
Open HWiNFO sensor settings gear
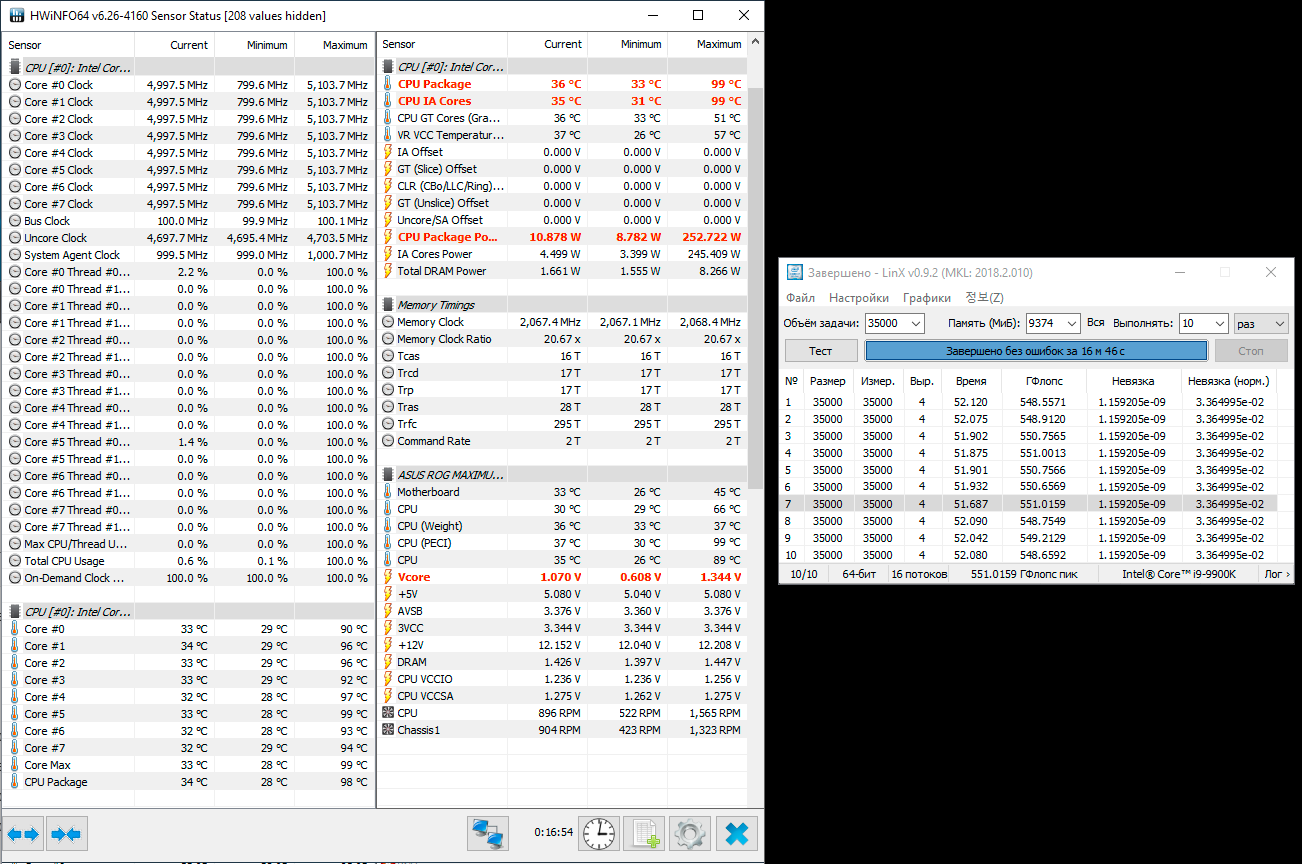point(689,833)
